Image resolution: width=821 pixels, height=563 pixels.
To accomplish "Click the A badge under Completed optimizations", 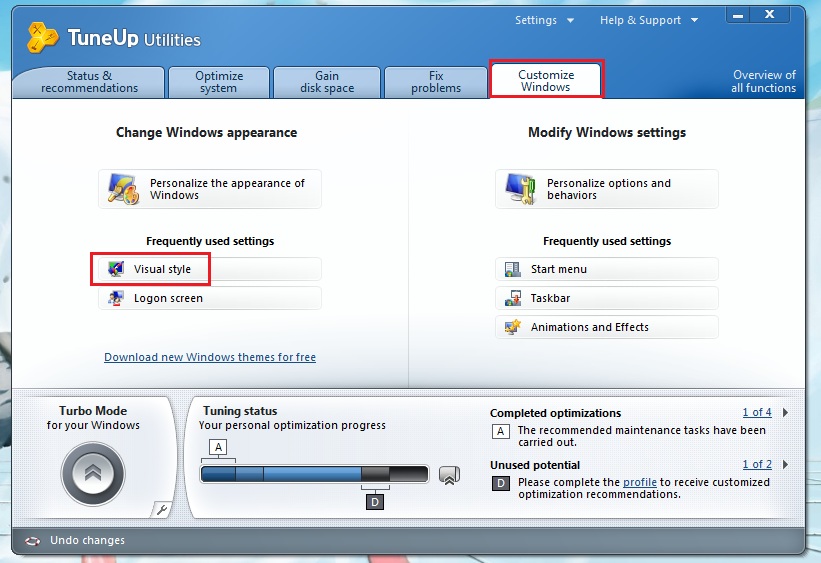I will pos(501,432).
